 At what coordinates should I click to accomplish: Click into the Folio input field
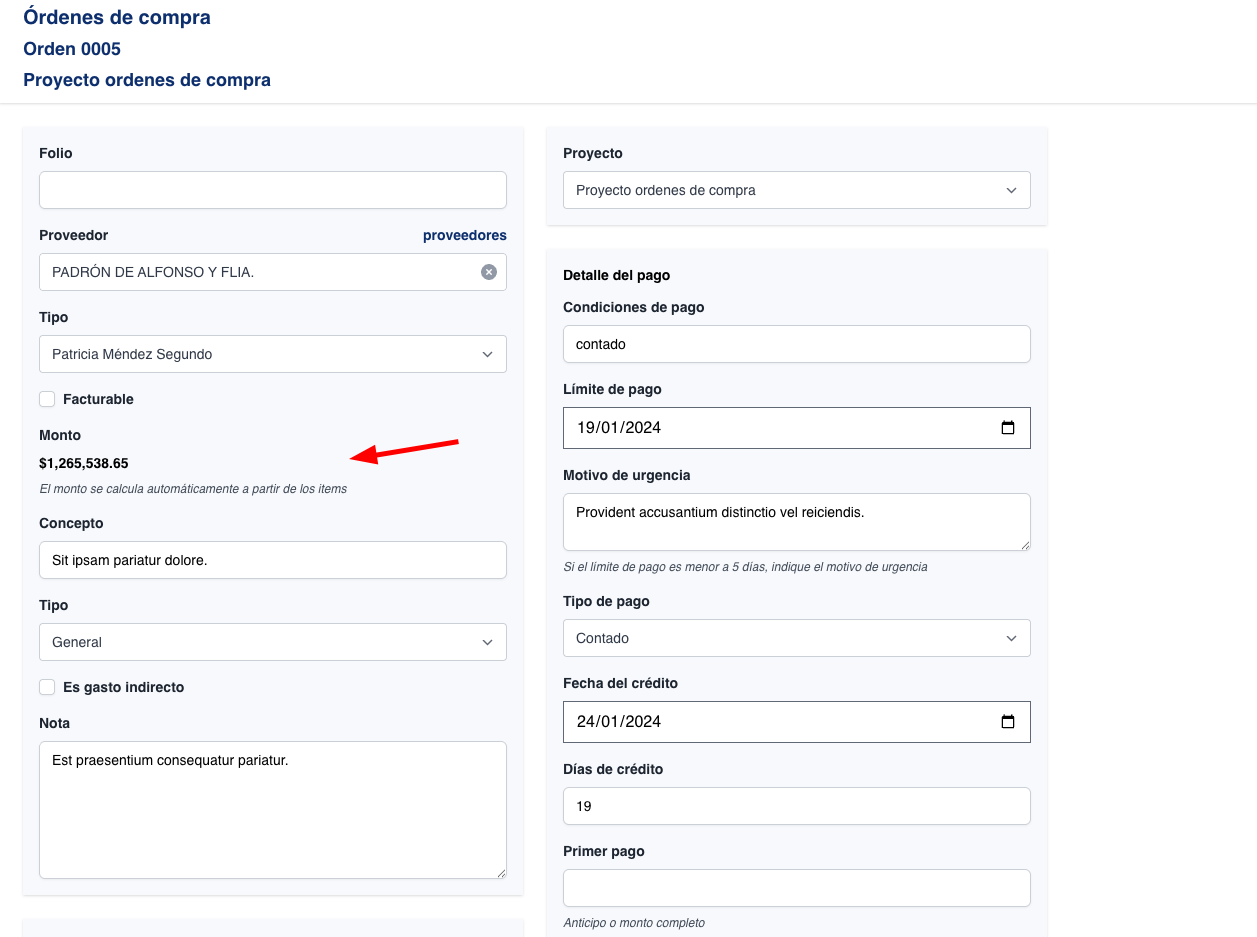click(272, 190)
